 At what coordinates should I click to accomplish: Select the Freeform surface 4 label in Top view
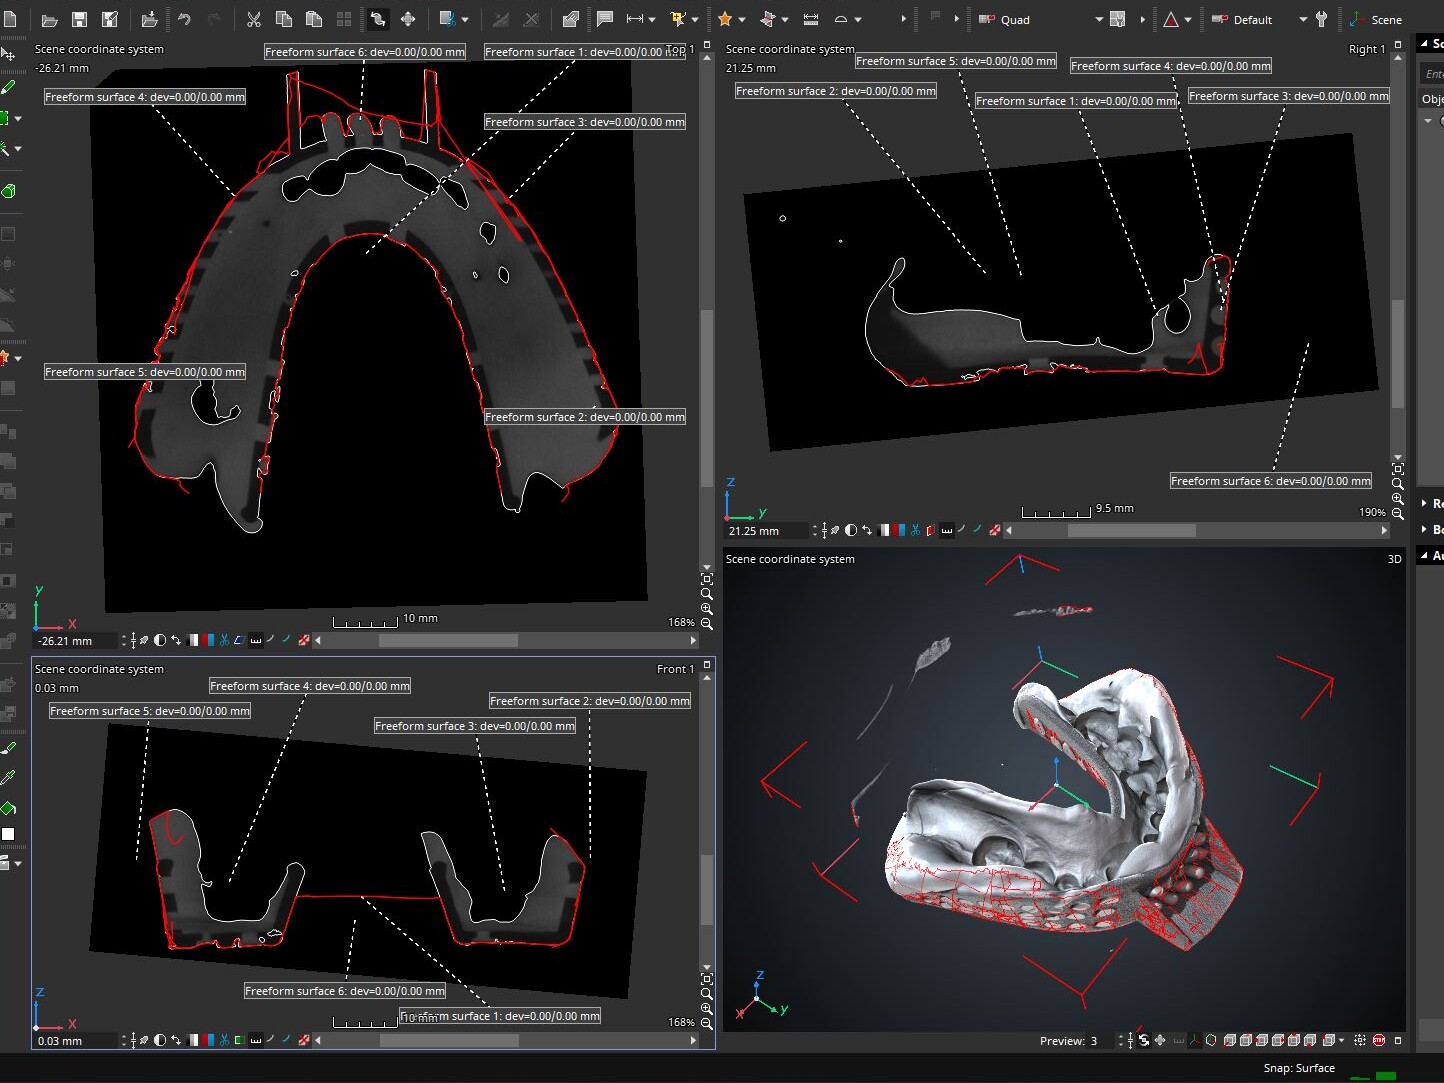pos(145,97)
